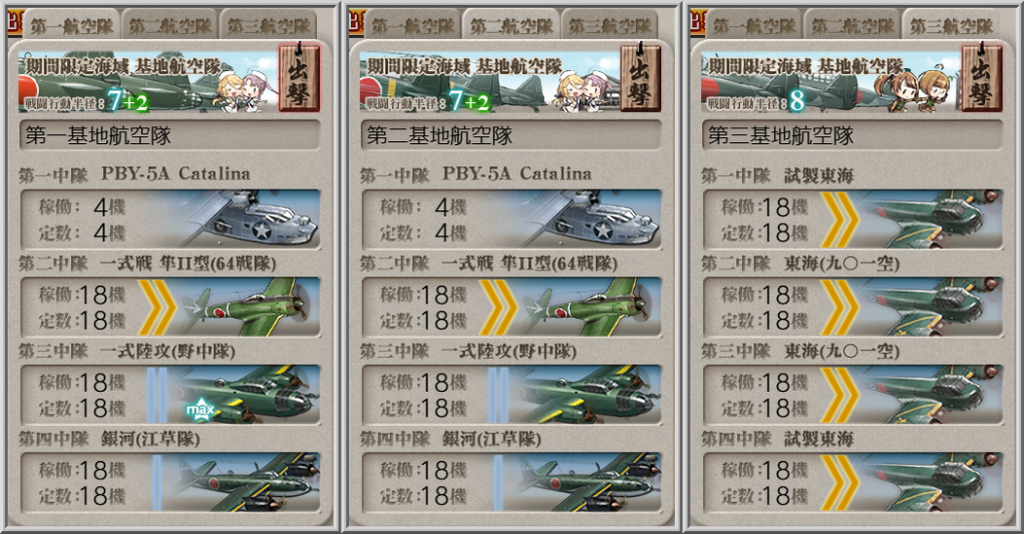Image resolution: width=1024 pixels, height=534 pixels.
Task: Click the 一式陸攻(野中隊) slot in 第二基地航空隊
Action: (511, 395)
